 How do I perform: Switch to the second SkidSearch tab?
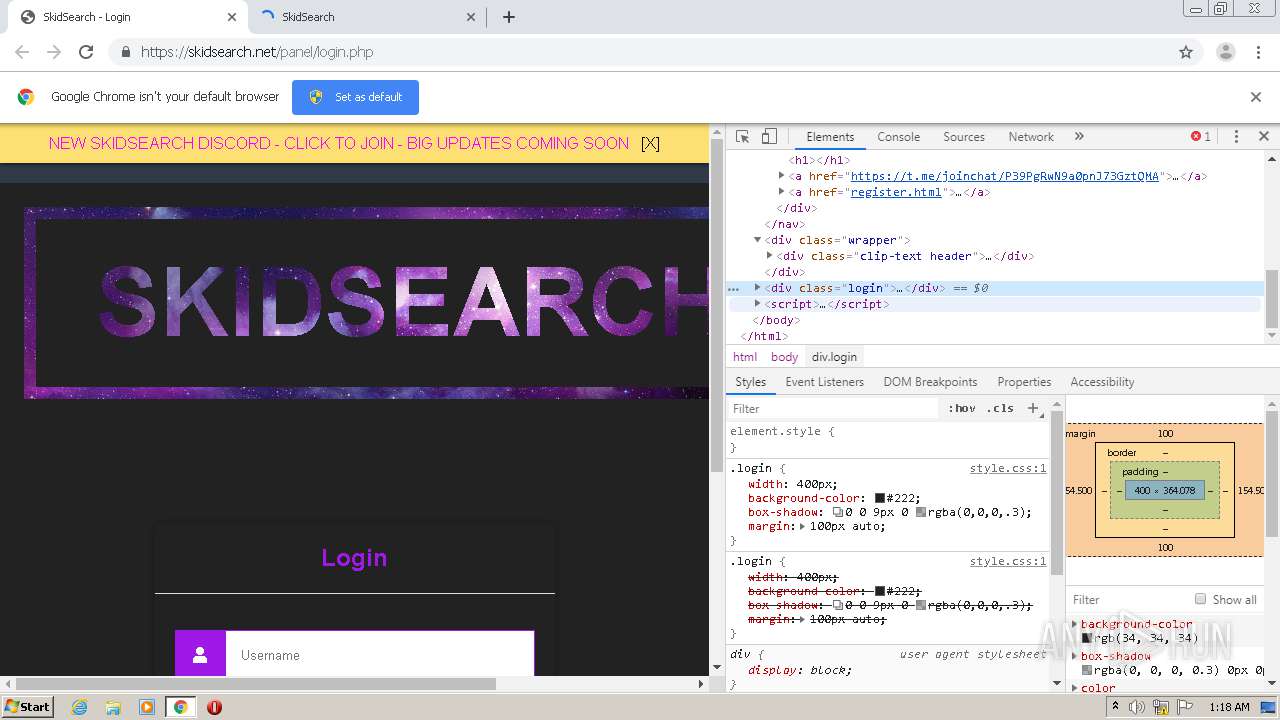point(368,17)
